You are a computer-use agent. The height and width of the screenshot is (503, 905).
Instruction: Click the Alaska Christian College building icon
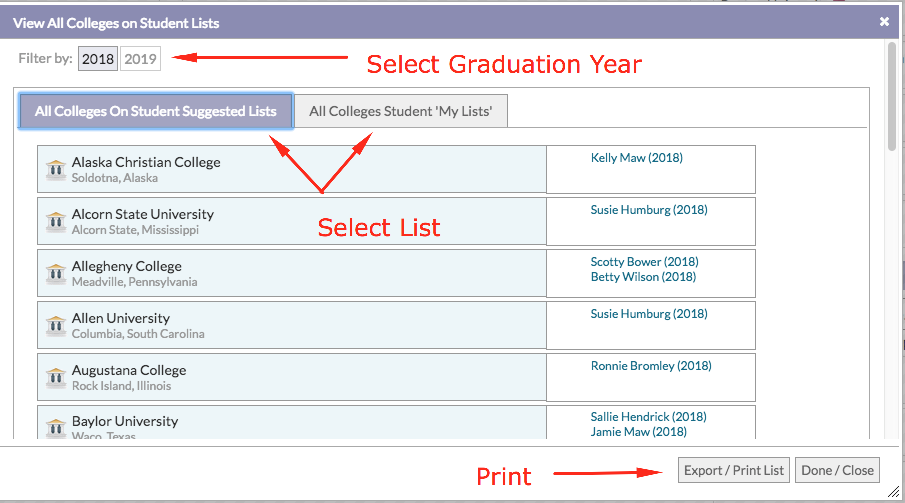(56, 170)
